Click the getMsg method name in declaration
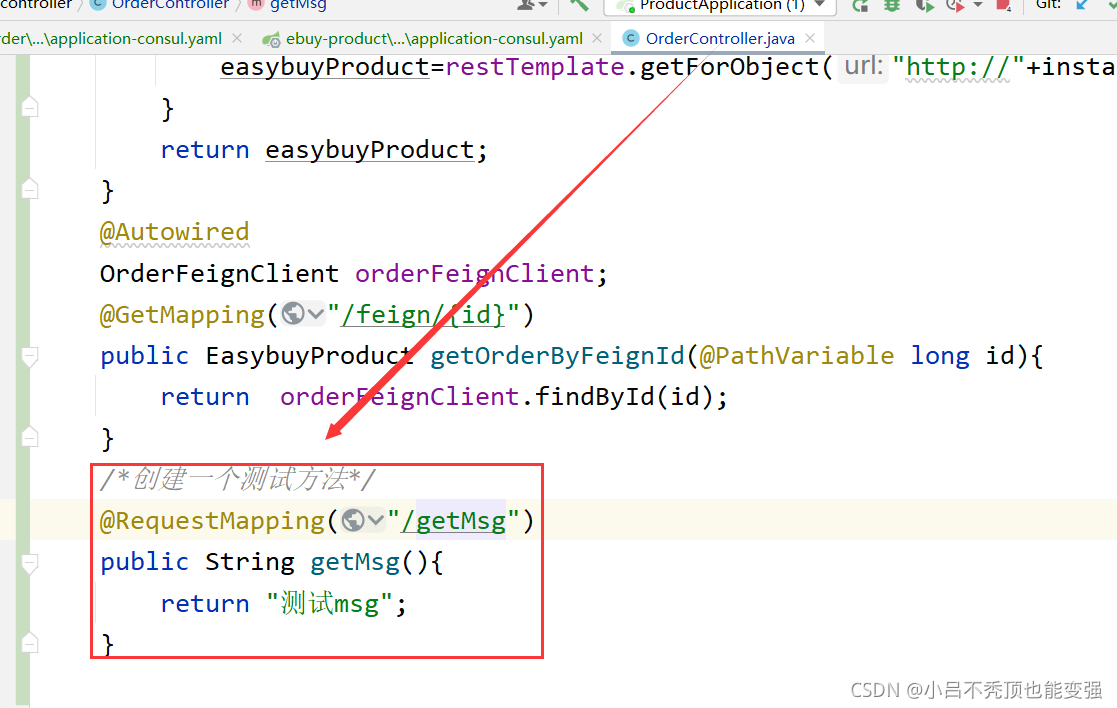The height and width of the screenshot is (708, 1117). point(355,563)
